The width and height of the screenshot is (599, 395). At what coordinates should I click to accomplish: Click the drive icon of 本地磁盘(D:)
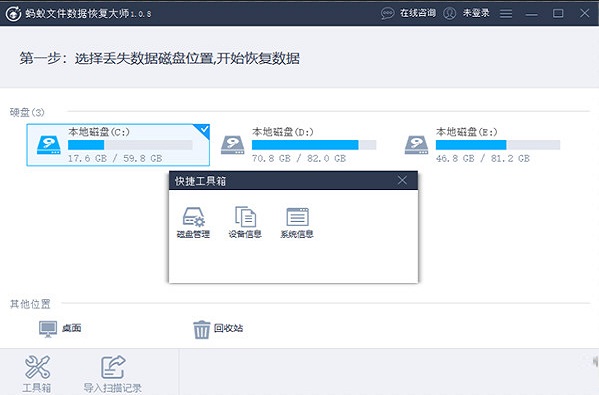coord(233,145)
